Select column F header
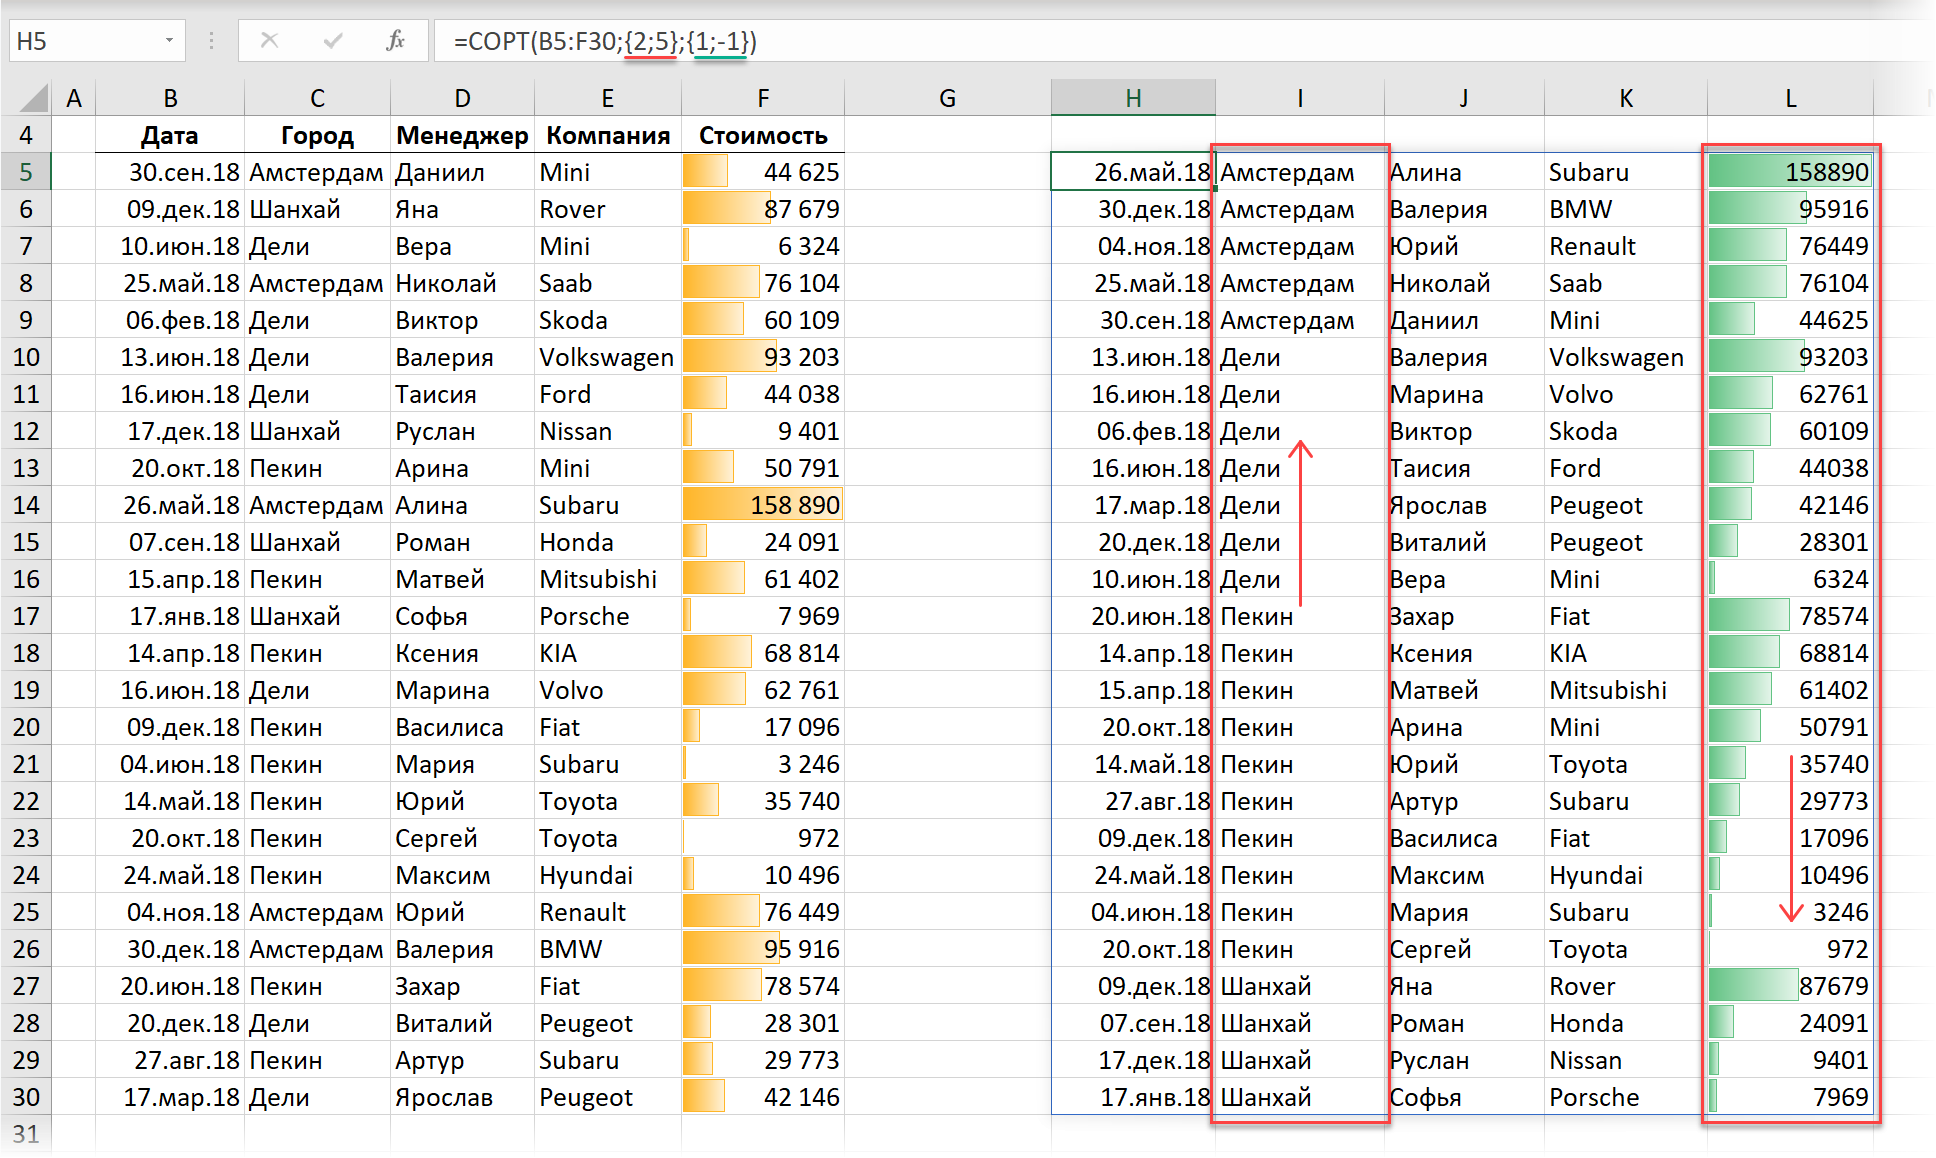Image resolution: width=1936 pixels, height=1158 pixels. tap(763, 98)
